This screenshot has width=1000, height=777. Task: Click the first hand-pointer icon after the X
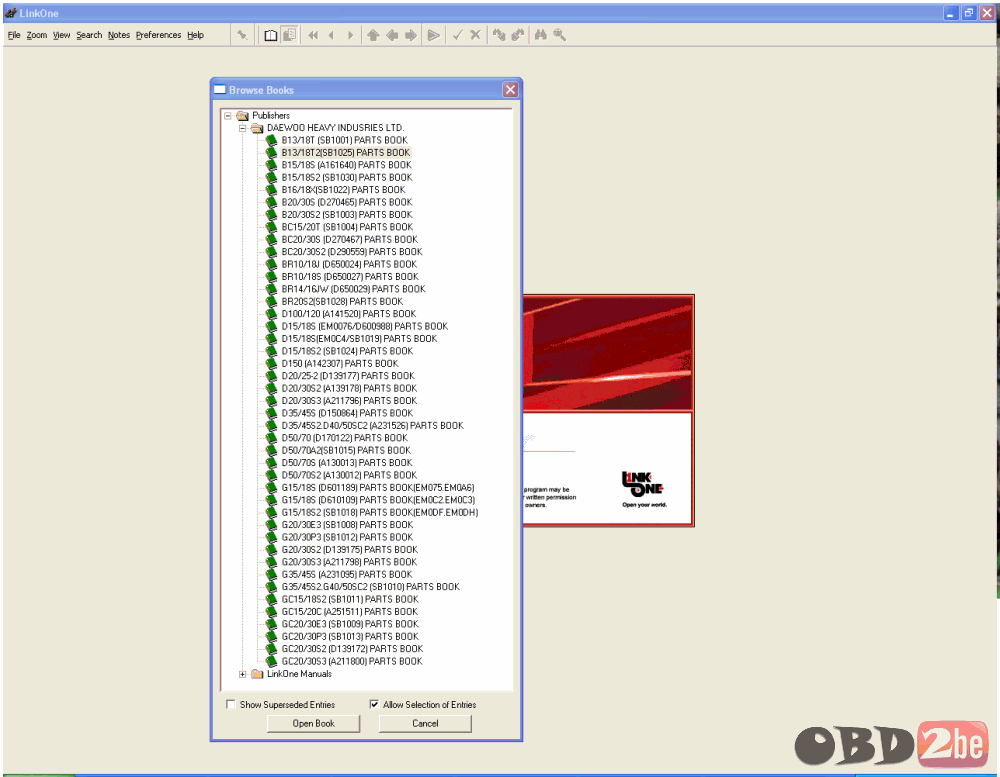click(x=499, y=35)
